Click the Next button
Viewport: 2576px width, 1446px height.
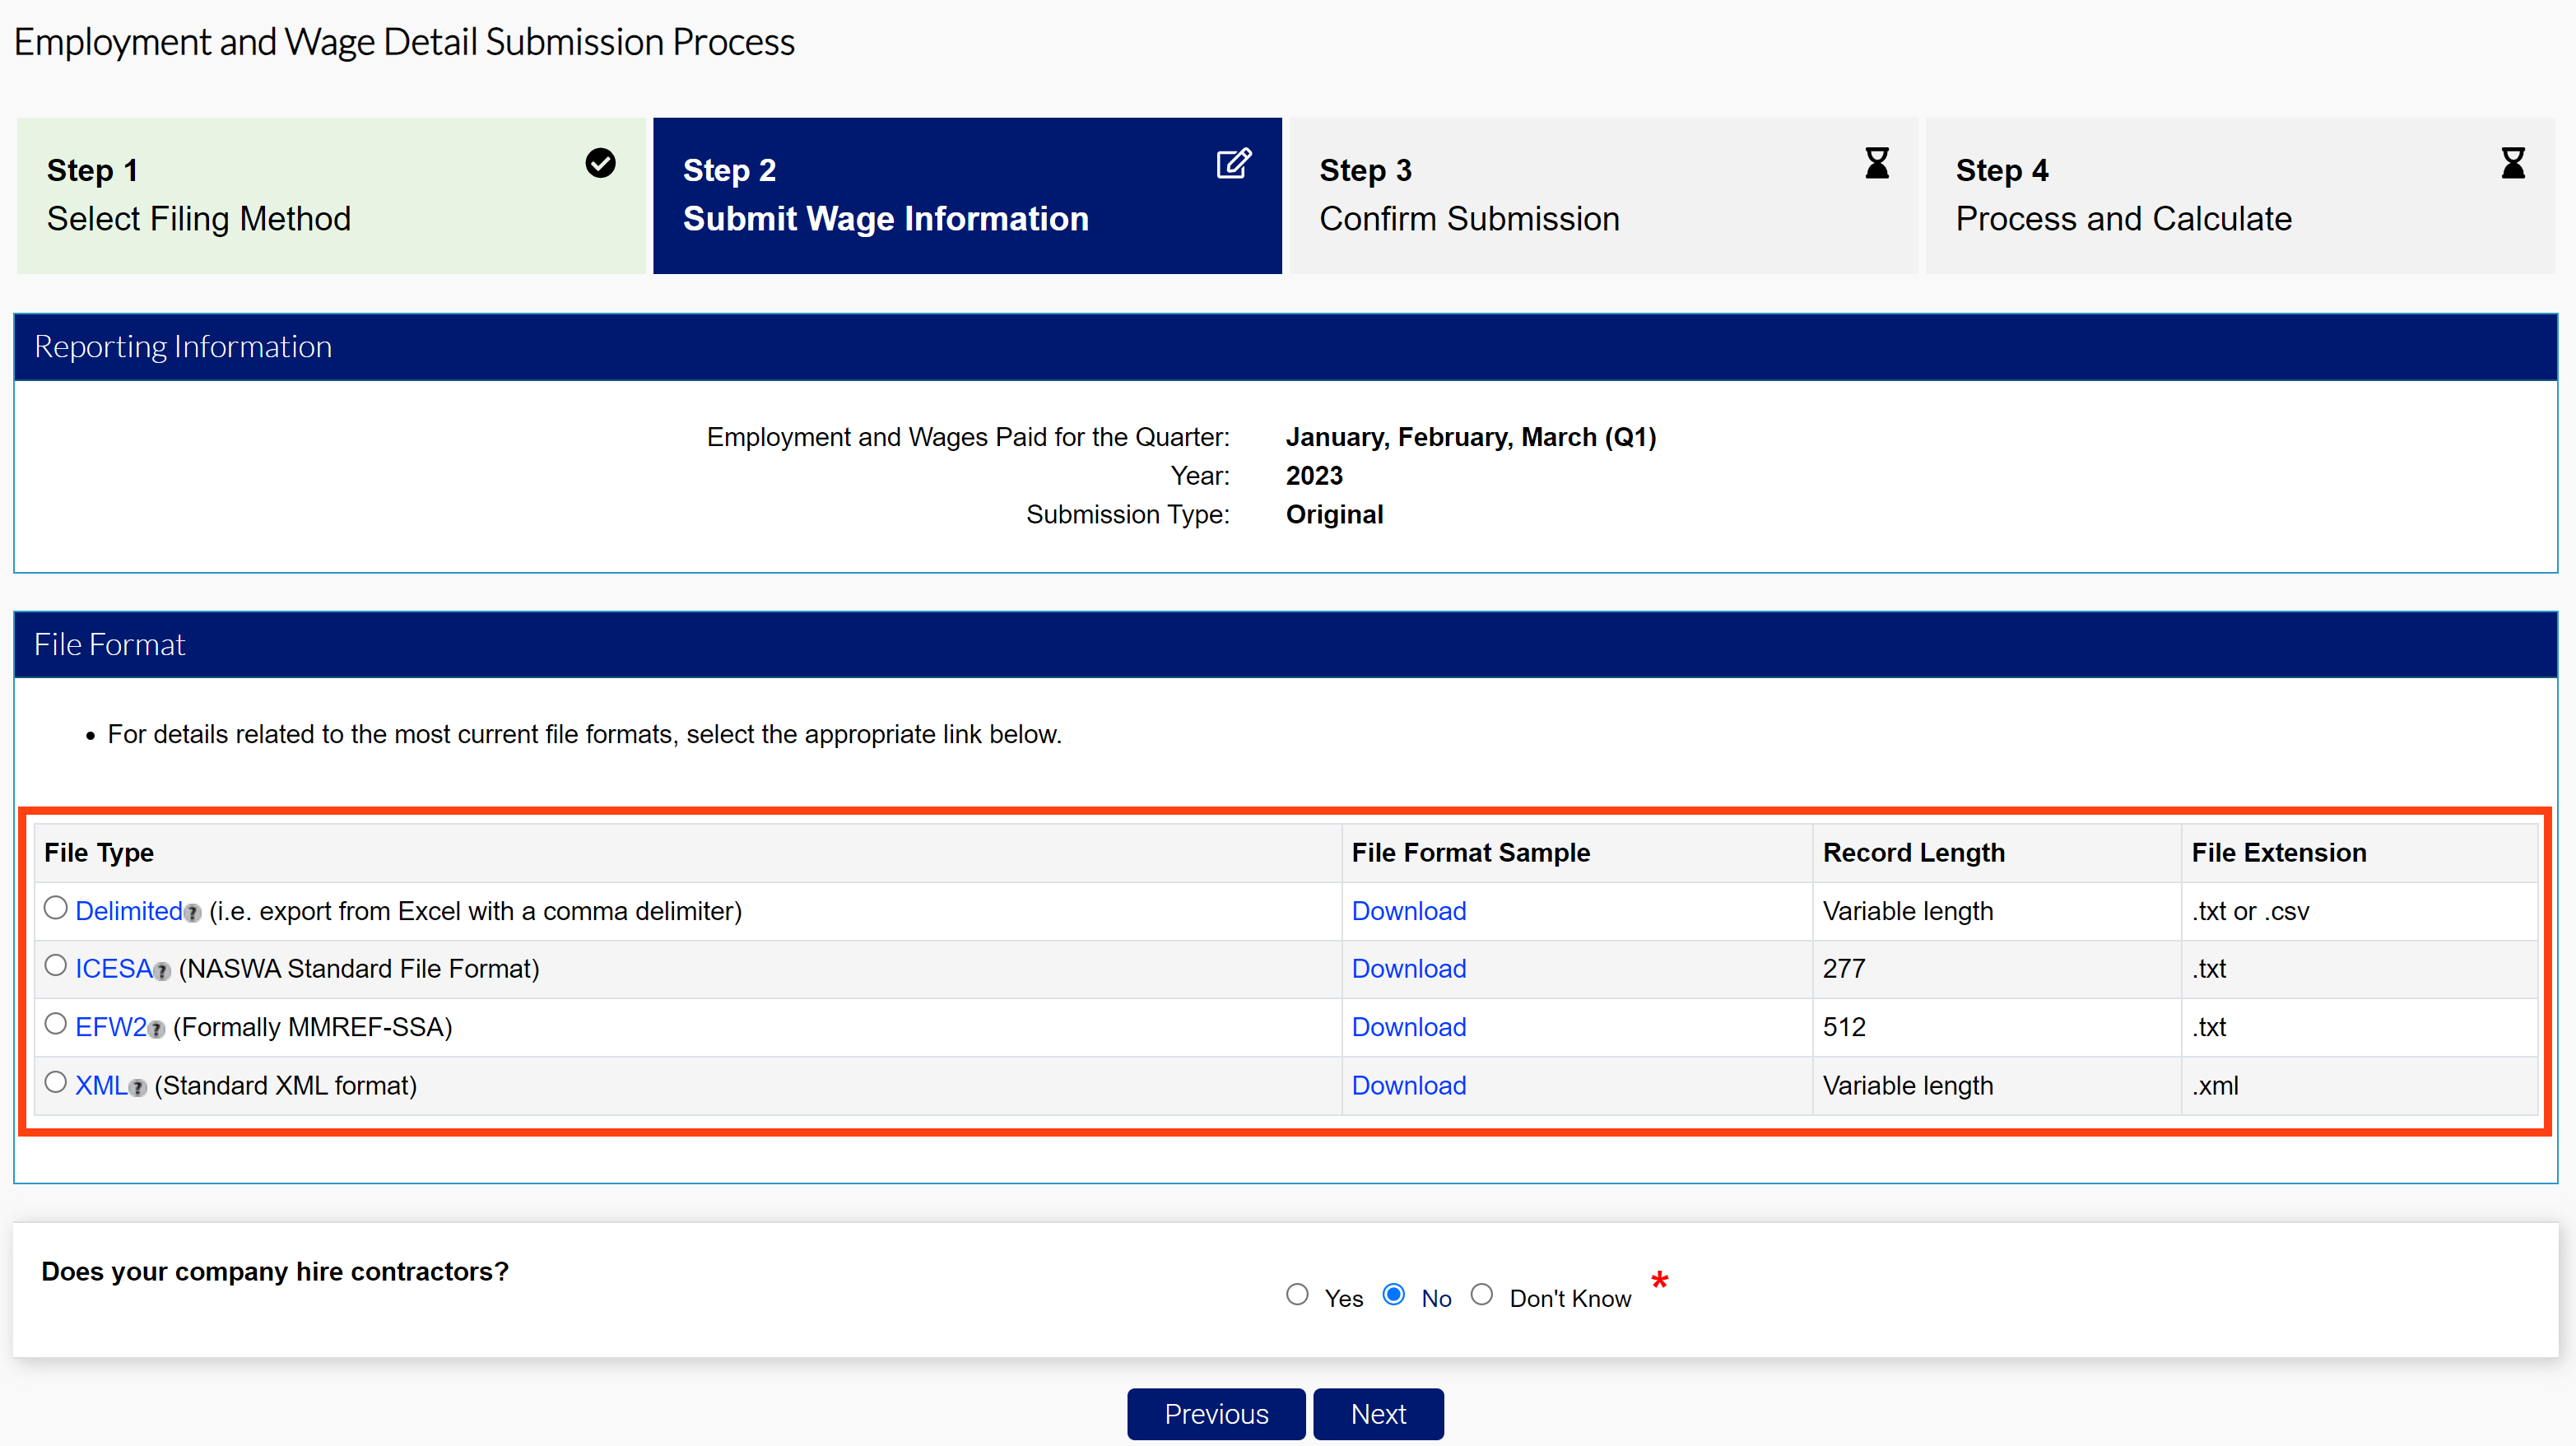(1378, 1413)
